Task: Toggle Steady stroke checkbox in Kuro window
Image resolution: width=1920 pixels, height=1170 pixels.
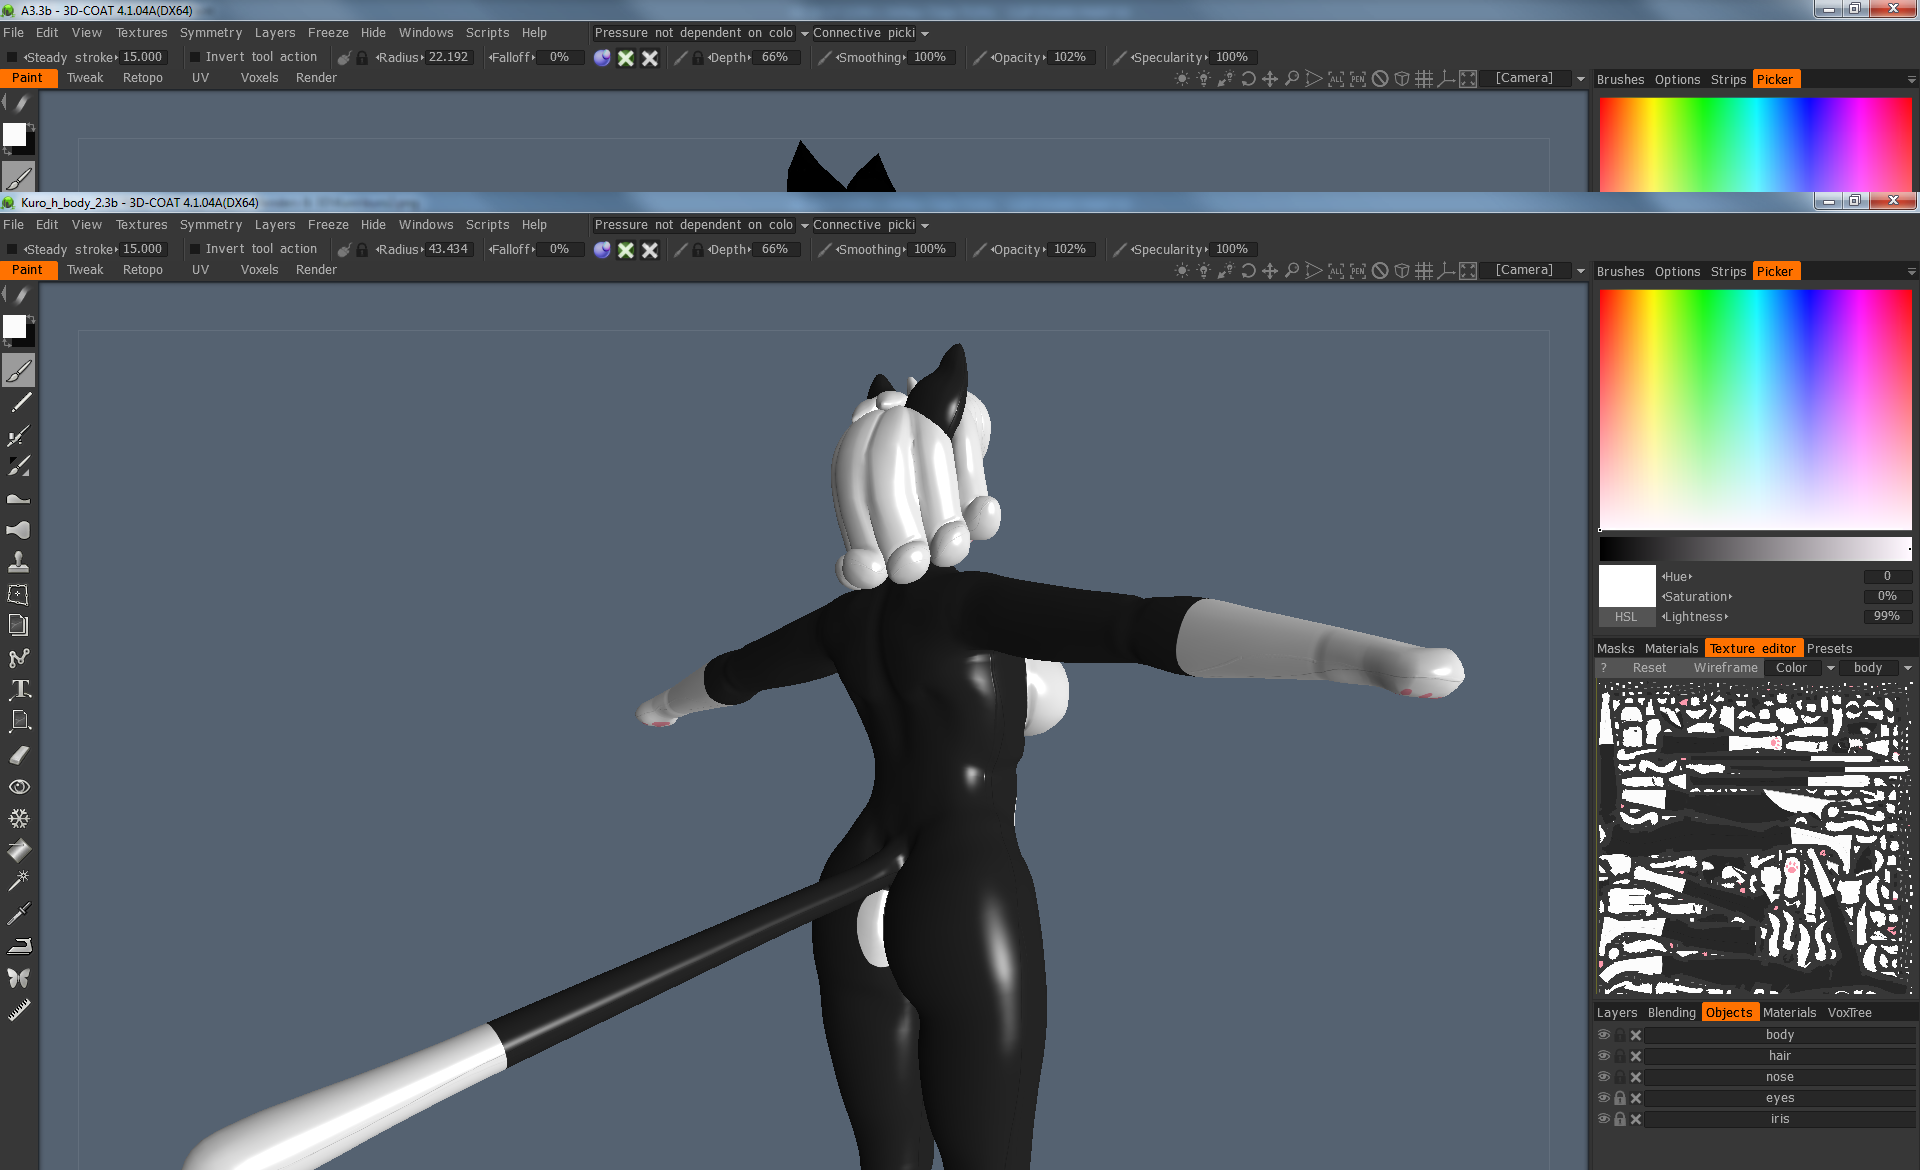Action: tap(12, 250)
